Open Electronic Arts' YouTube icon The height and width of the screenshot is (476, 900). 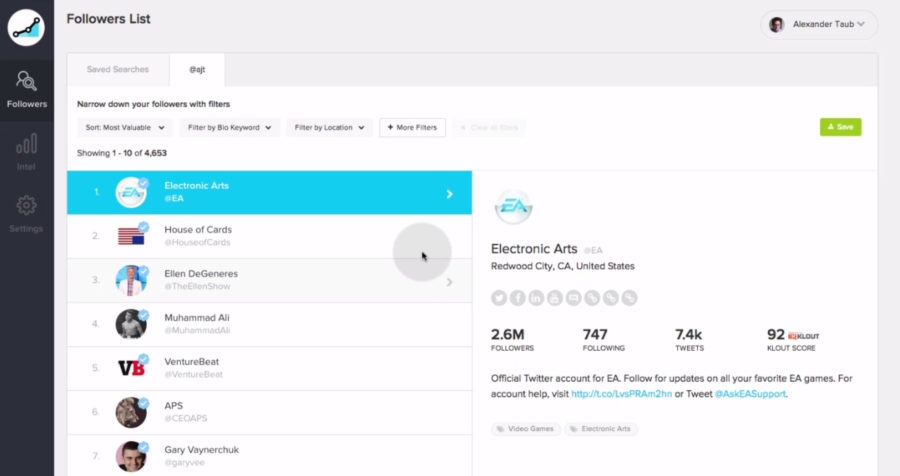(x=554, y=298)
